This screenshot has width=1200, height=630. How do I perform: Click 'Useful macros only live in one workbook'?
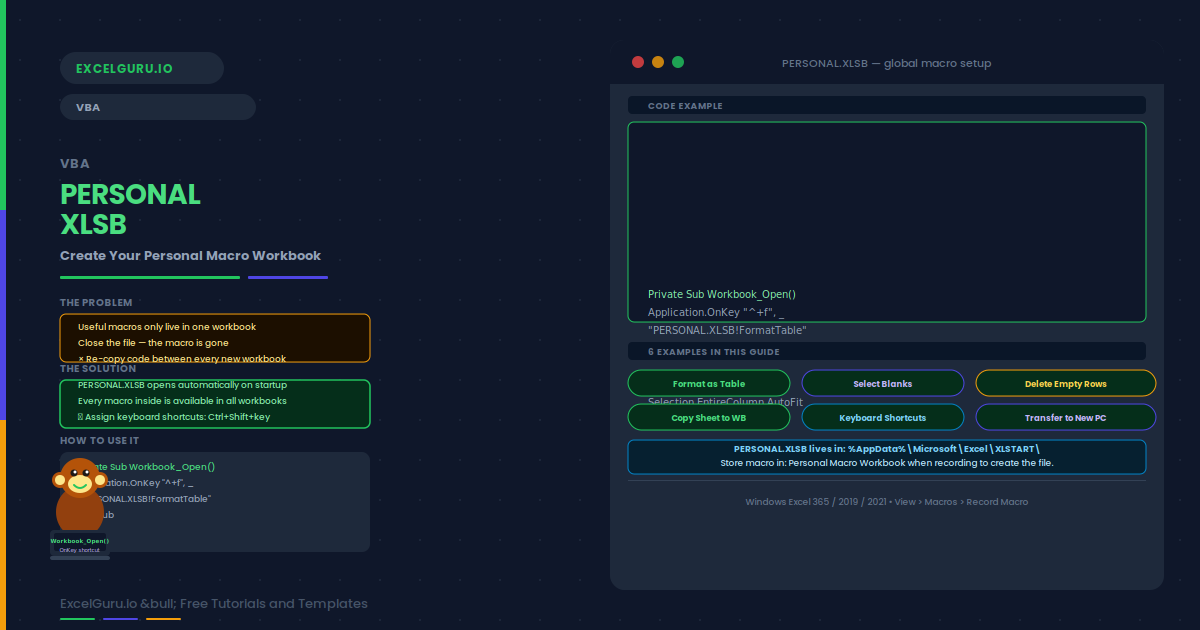point(167,327)
